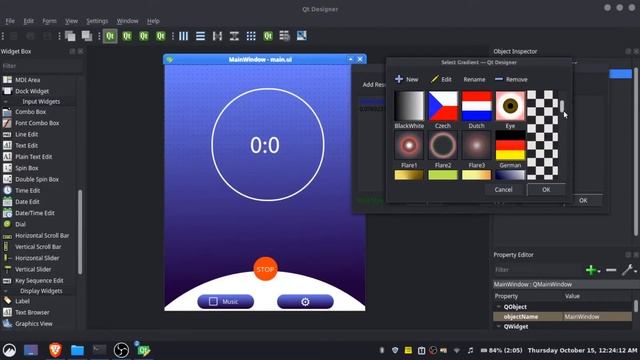Select the Edit Widgets mode icon
The height and width of the screenshot is (360, 640).
(x=110, y=36)
